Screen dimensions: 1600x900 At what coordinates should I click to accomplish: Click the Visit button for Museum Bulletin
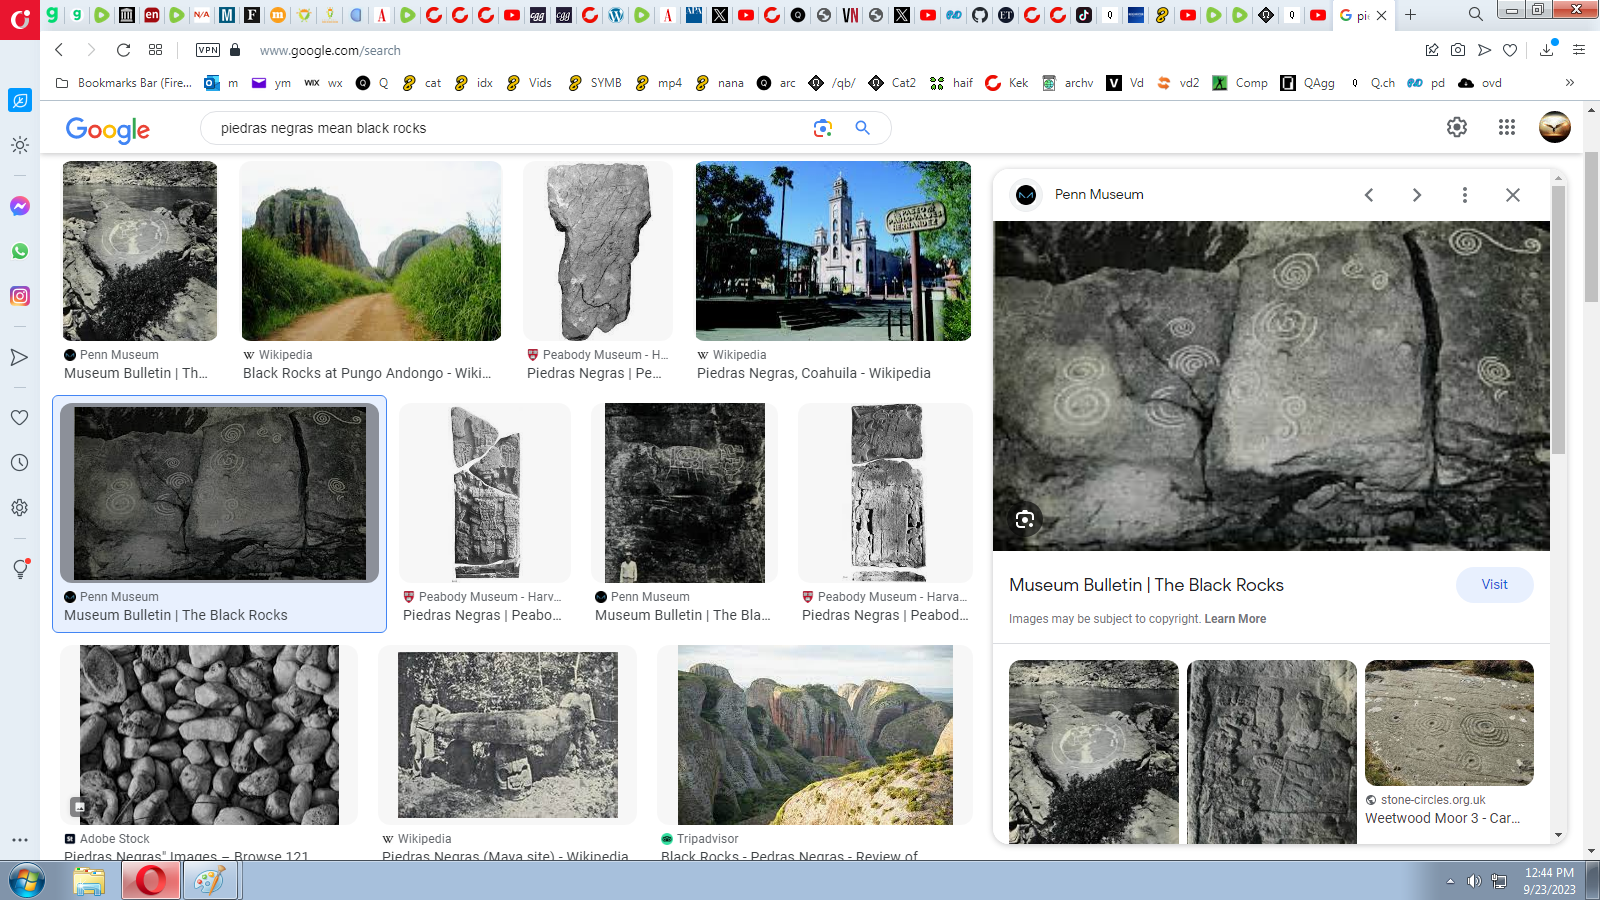point(1494,585)
